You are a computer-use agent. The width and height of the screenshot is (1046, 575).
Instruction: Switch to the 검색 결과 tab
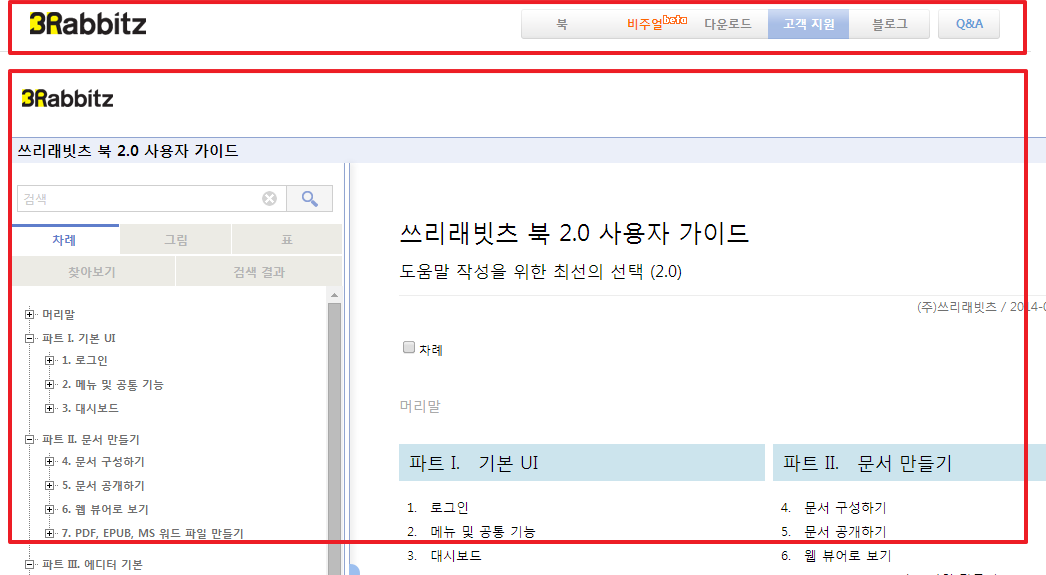pos(259,271)
